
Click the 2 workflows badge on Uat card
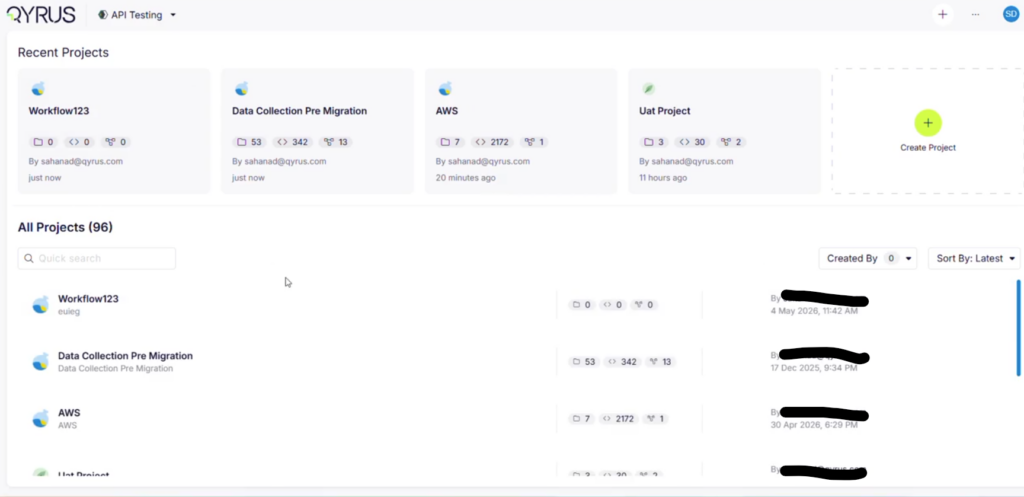[x=731, y=142]
